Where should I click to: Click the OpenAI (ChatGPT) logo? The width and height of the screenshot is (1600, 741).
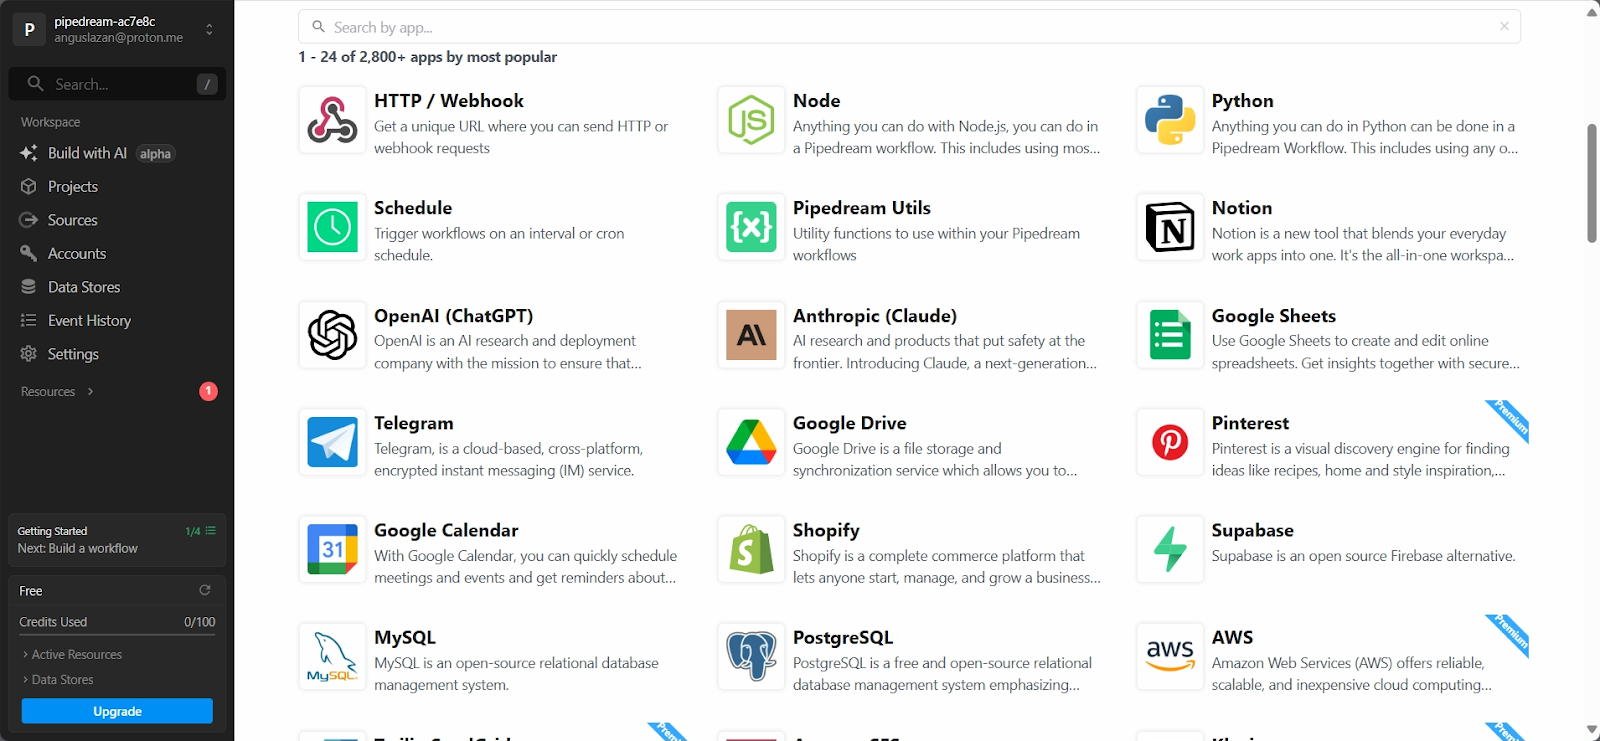pos(332,335)
